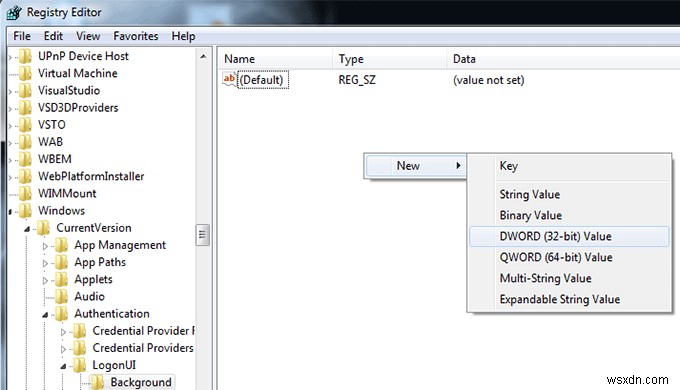Expand the App Management tree node
Image resolution: width=680 pixels, height=390 pixels.
pyautogui.click(x=45, y=246)
